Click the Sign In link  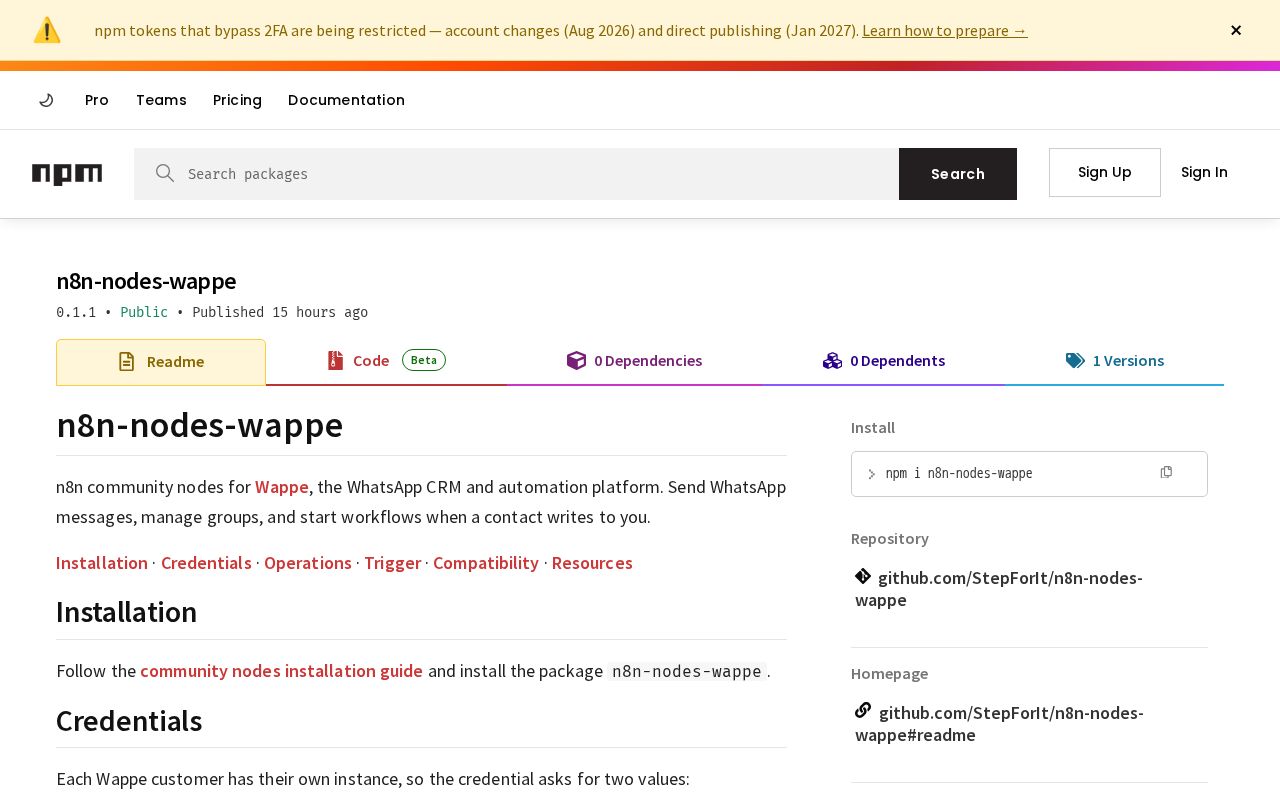(1204, 172)
